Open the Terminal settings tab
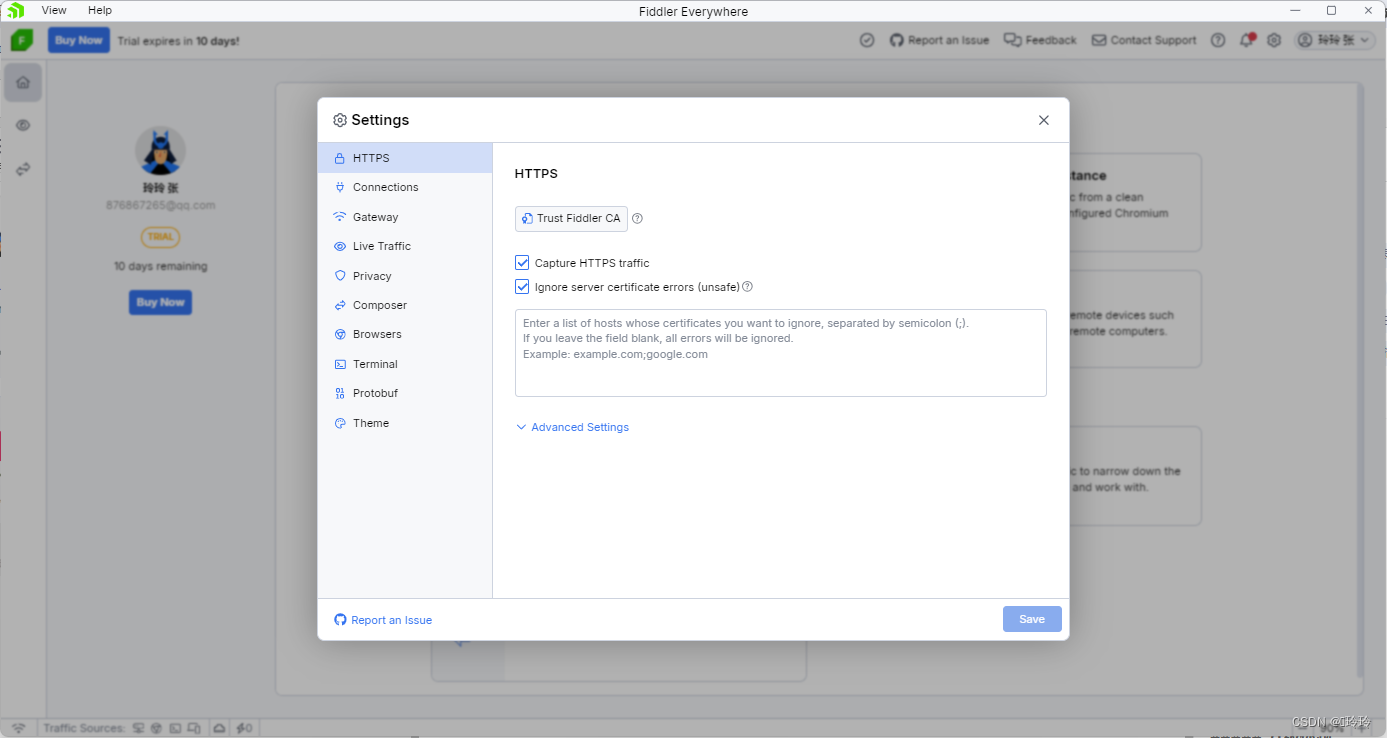 405,364
